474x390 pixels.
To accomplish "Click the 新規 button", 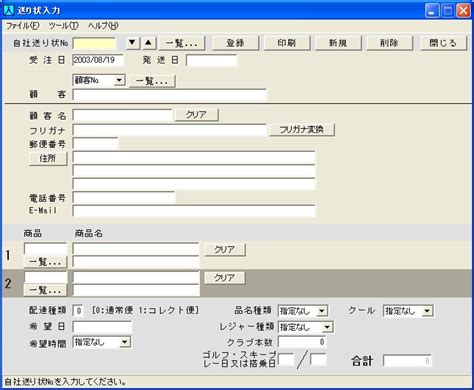I will click(x=338, y=43).
